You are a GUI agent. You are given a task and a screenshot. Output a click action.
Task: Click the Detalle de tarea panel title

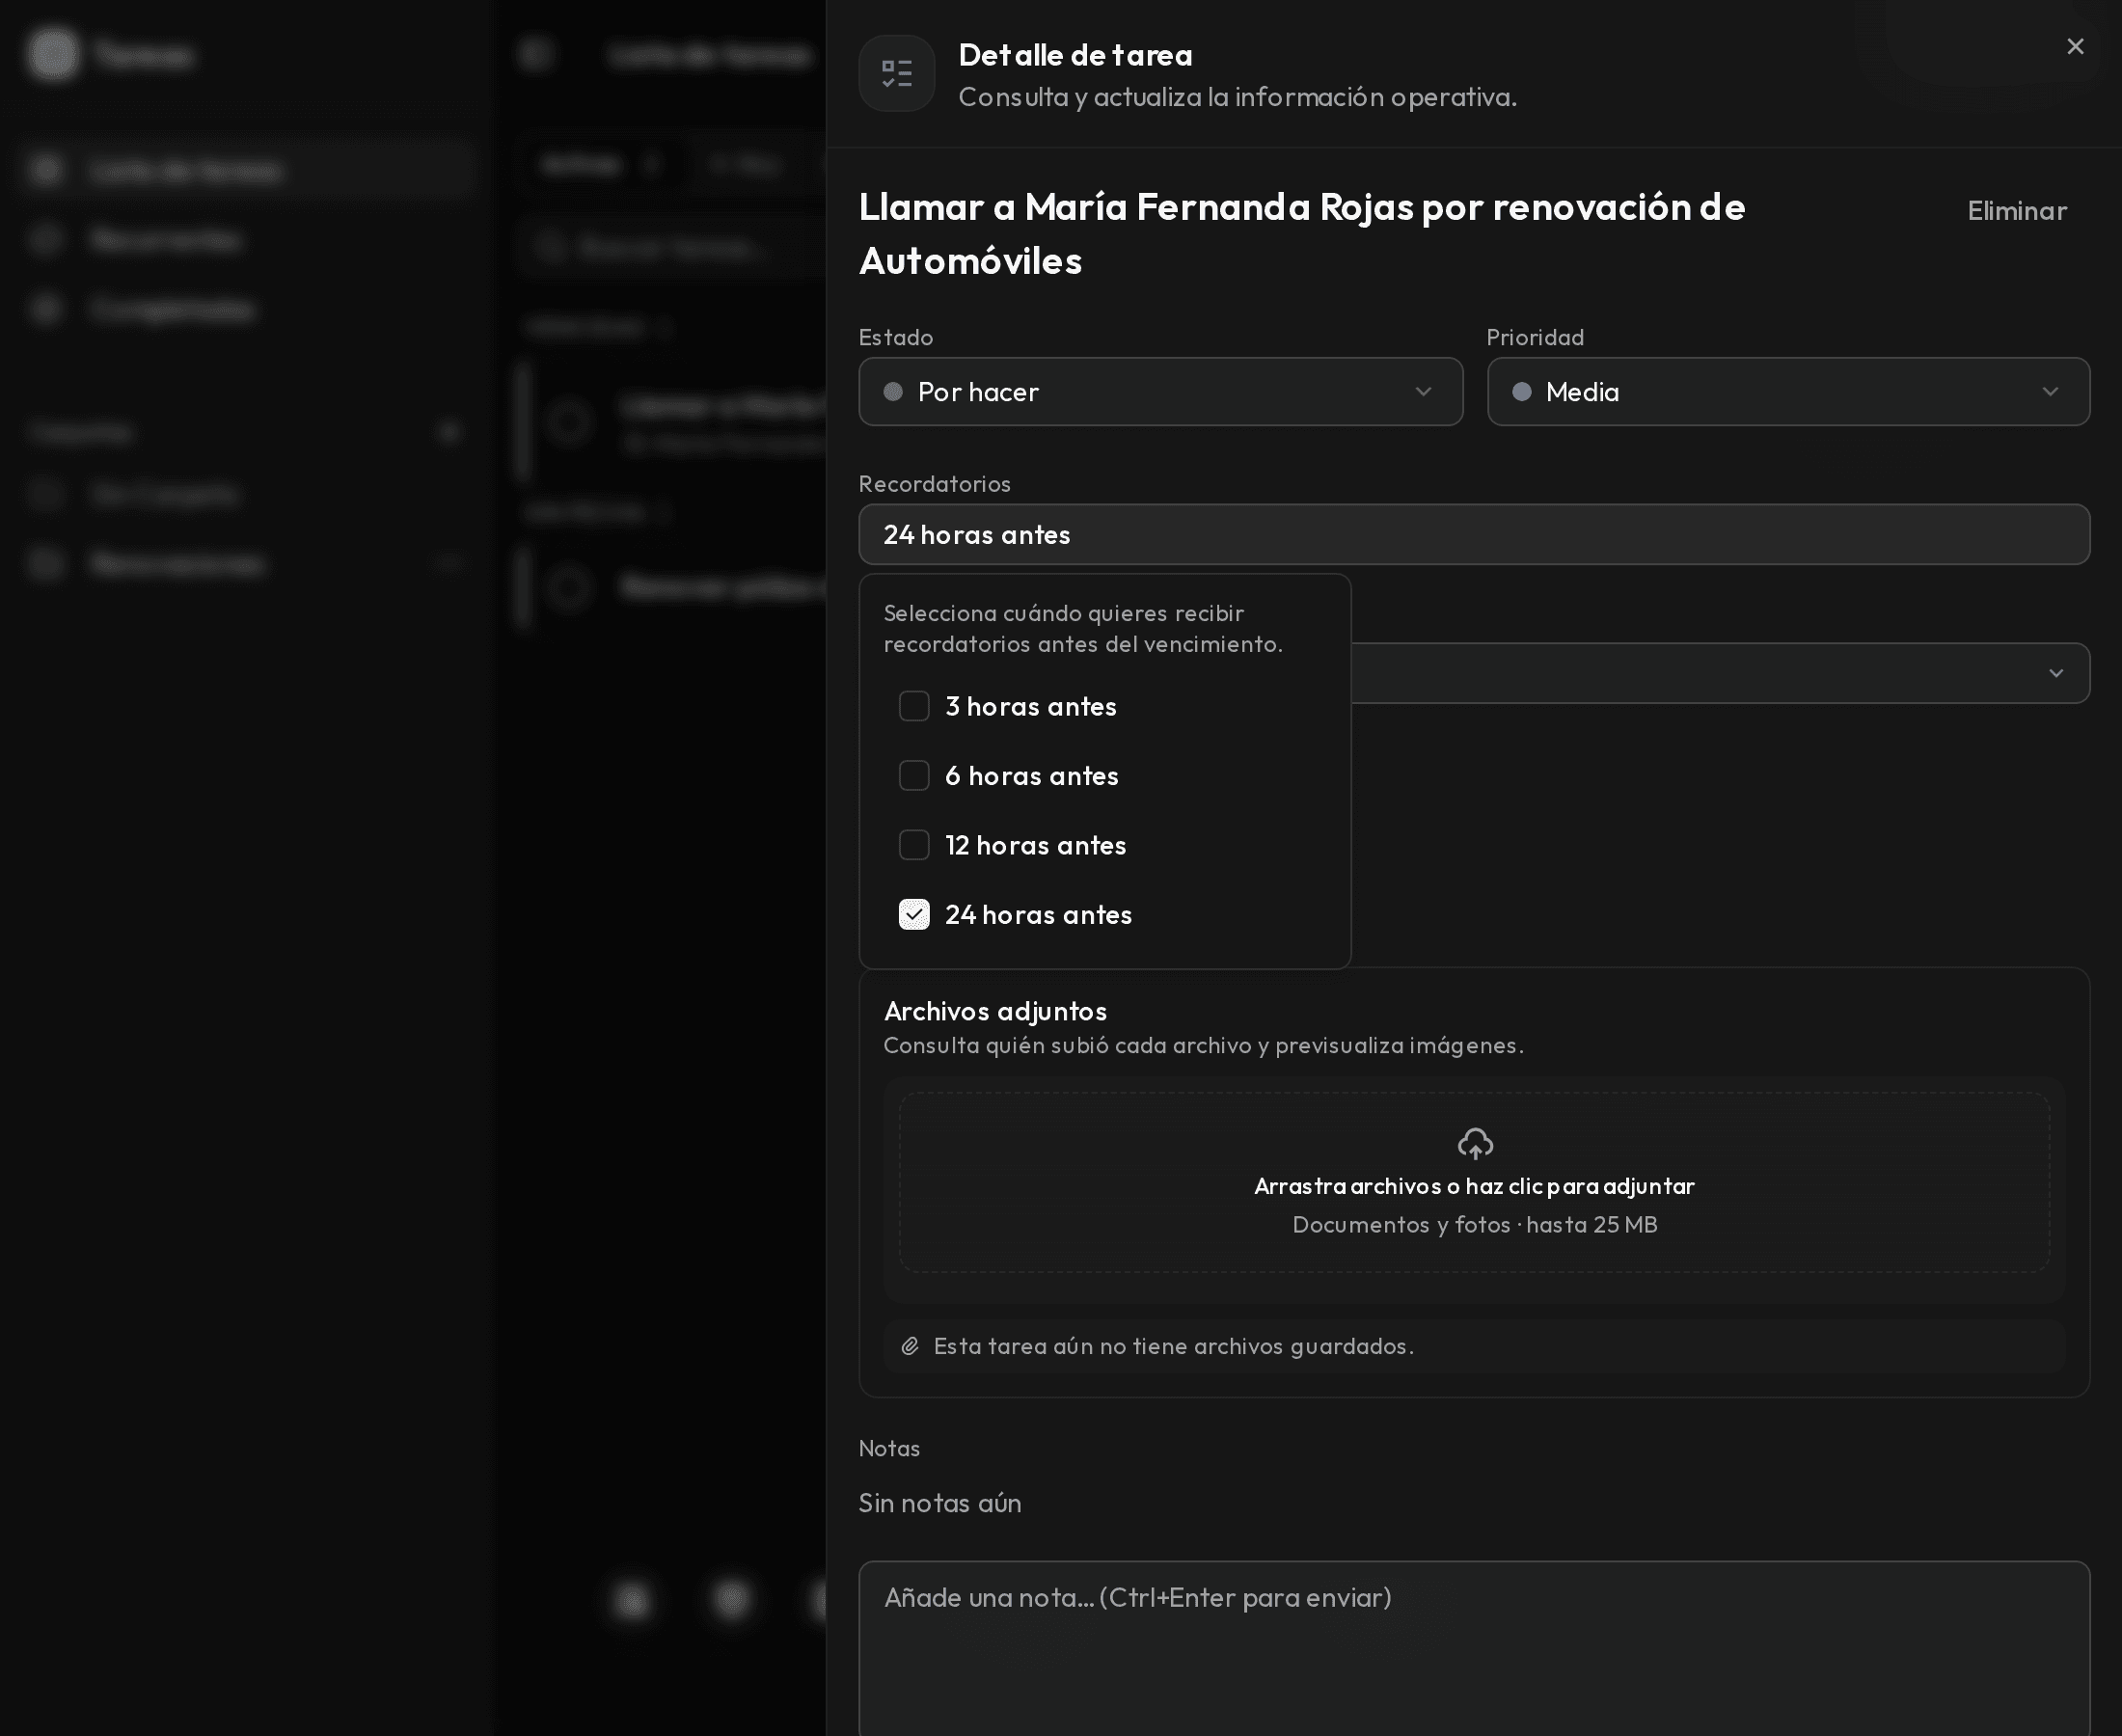point(1075,55)
